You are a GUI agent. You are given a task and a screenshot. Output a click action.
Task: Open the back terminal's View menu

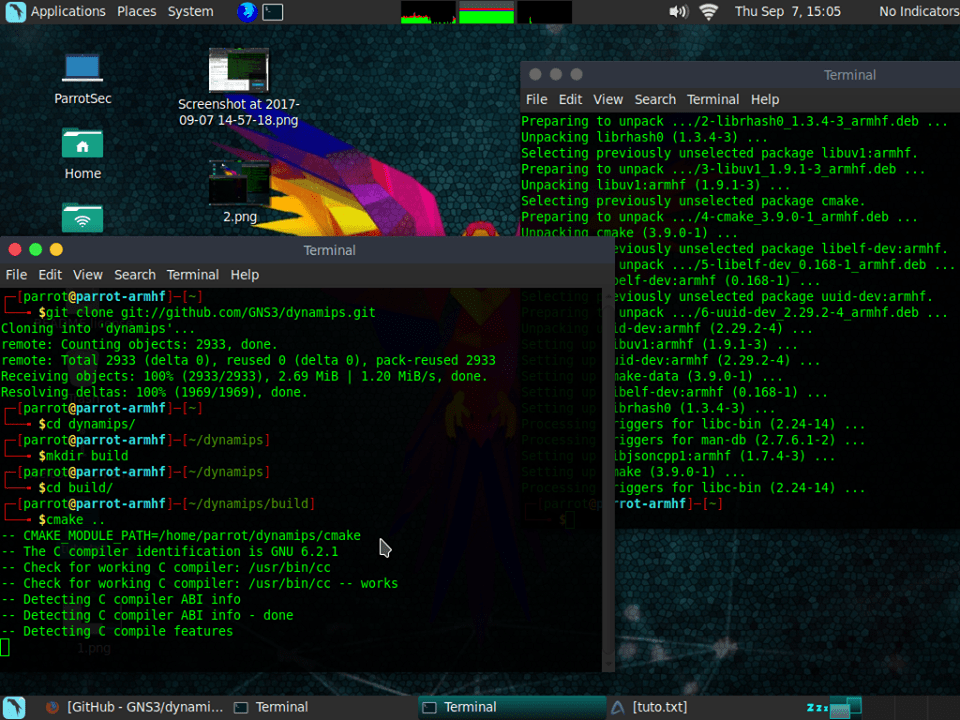(x=608, y=99)
